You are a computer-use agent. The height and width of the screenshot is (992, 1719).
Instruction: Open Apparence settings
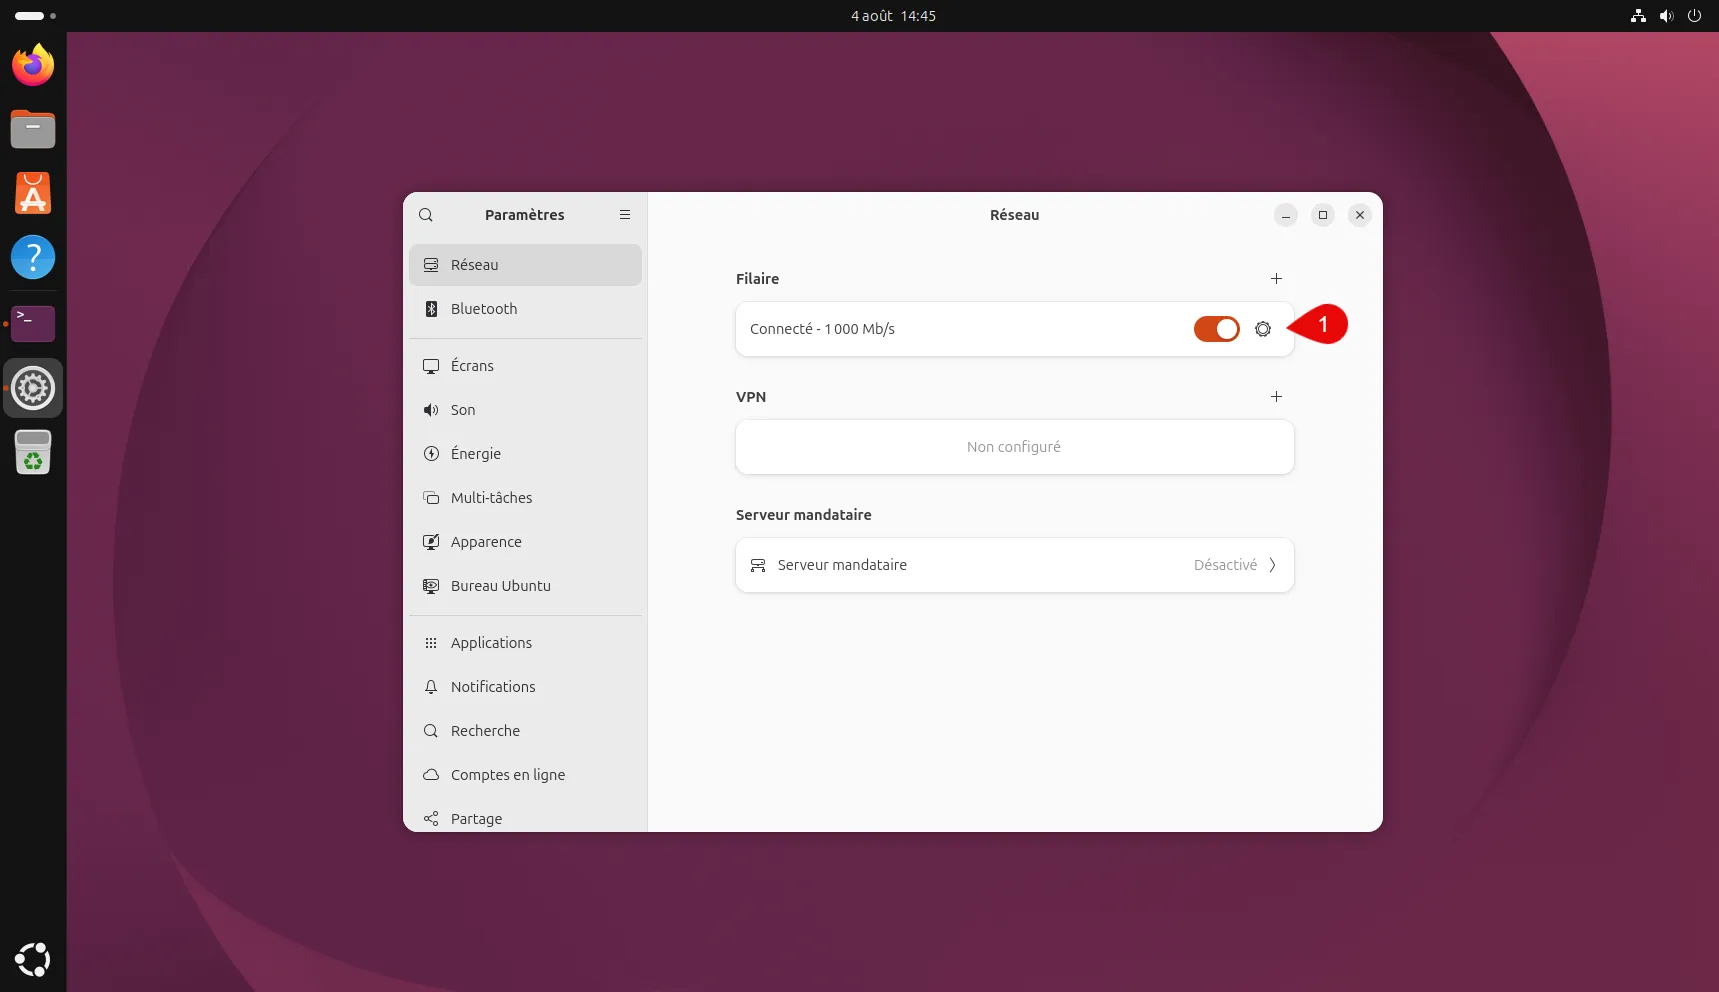coord(525,542)
